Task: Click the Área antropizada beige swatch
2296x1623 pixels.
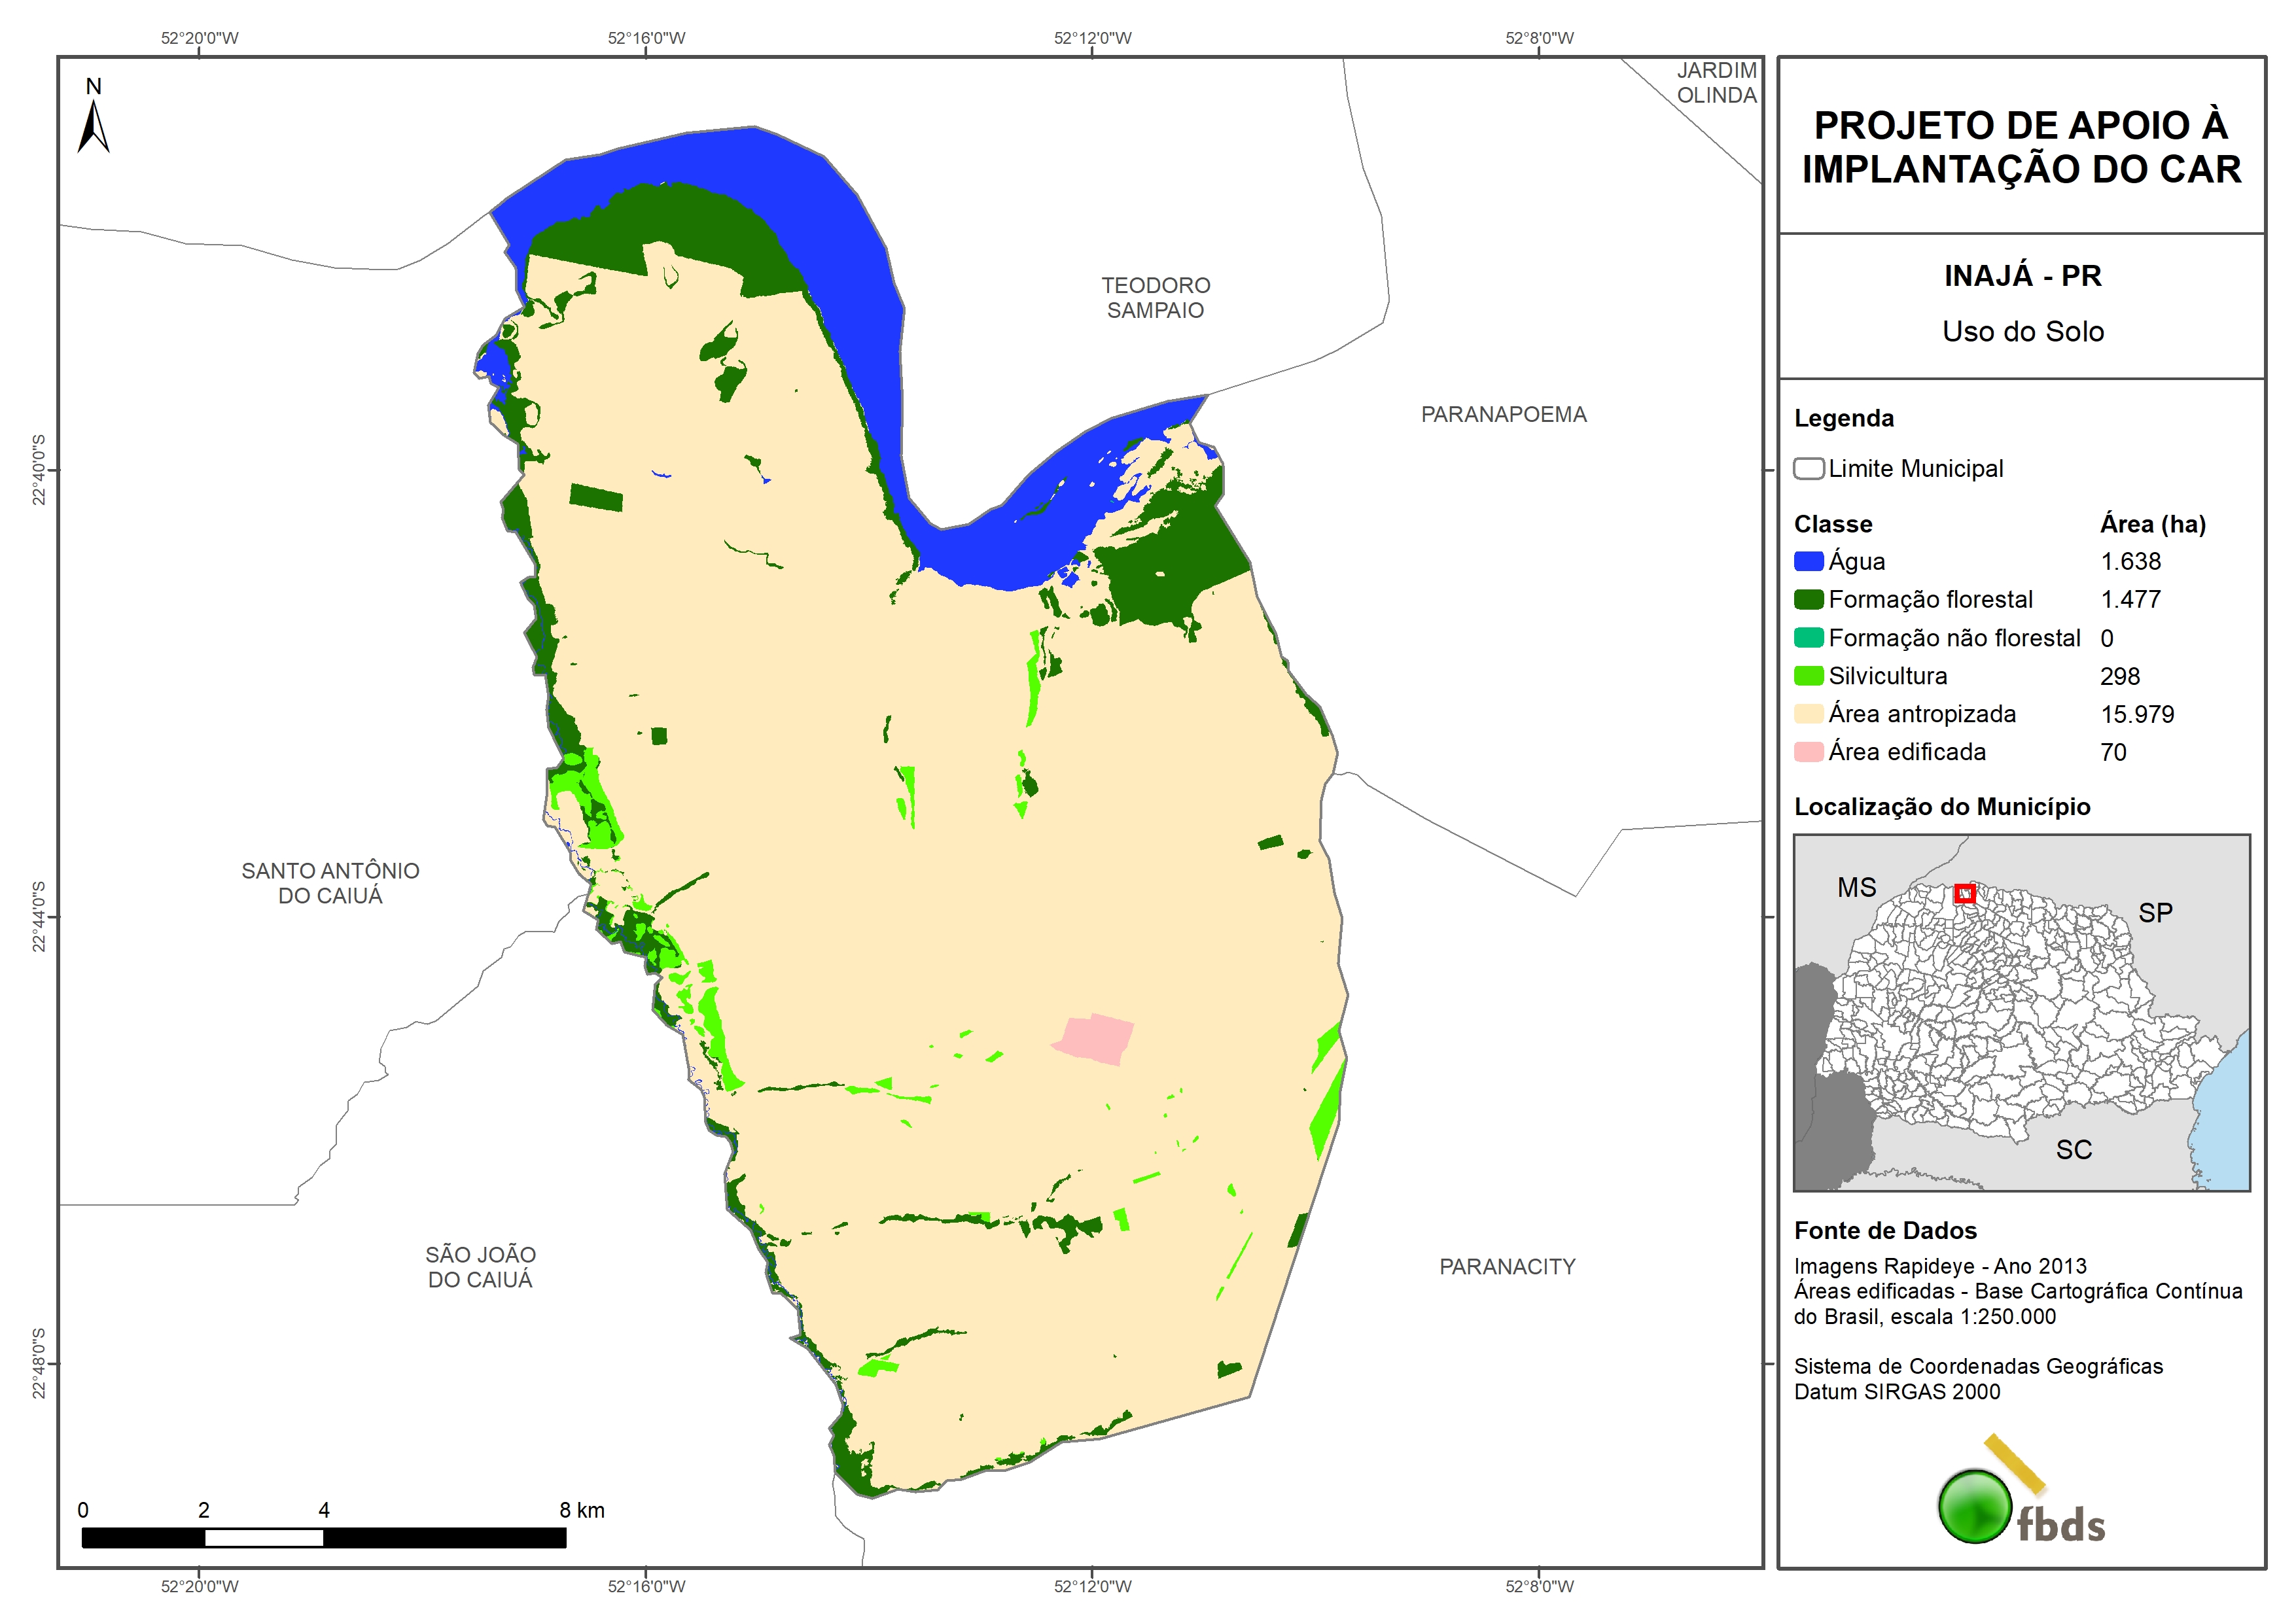Action: (x=1808, y=714)
